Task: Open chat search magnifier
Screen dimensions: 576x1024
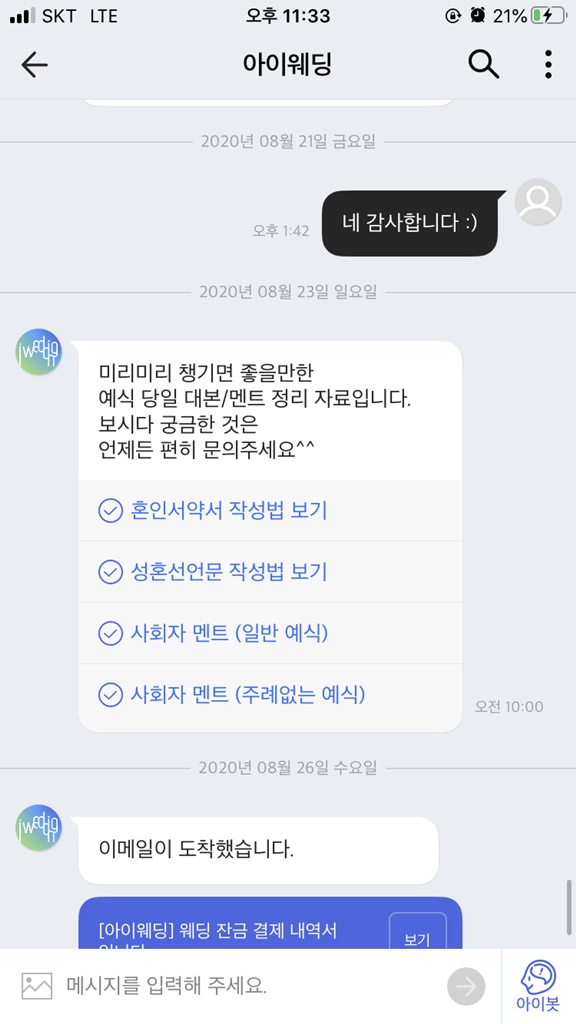Action: click(x=483, y=64)
